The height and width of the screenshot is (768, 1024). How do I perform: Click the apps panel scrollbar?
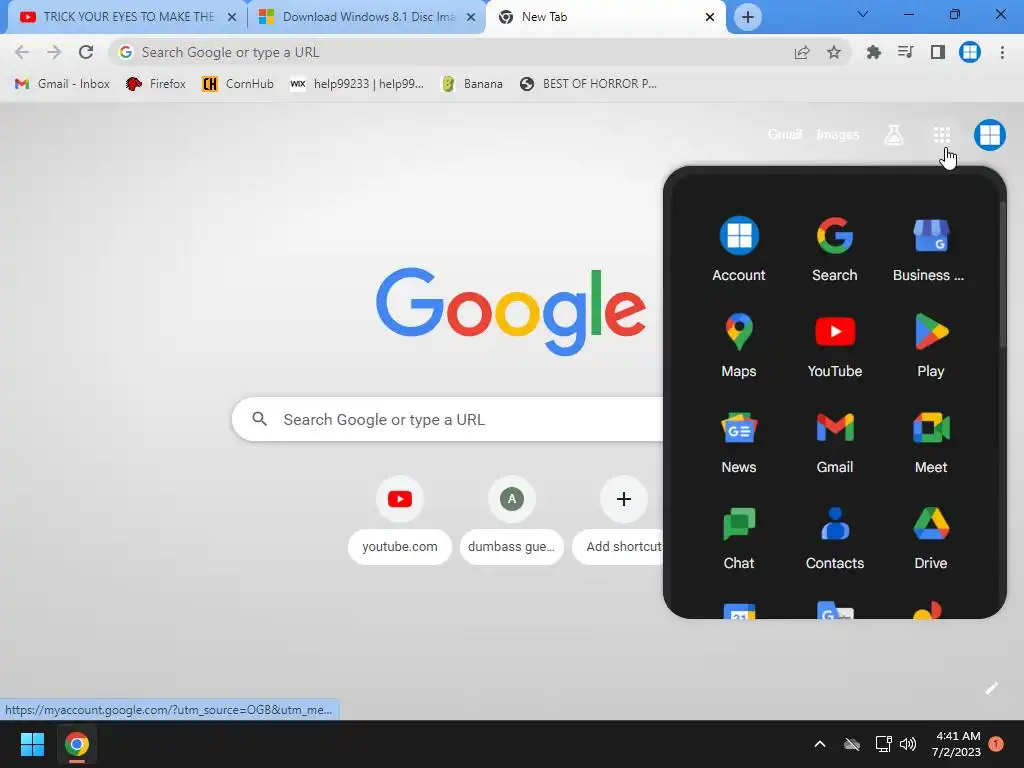coord(1003,274)
